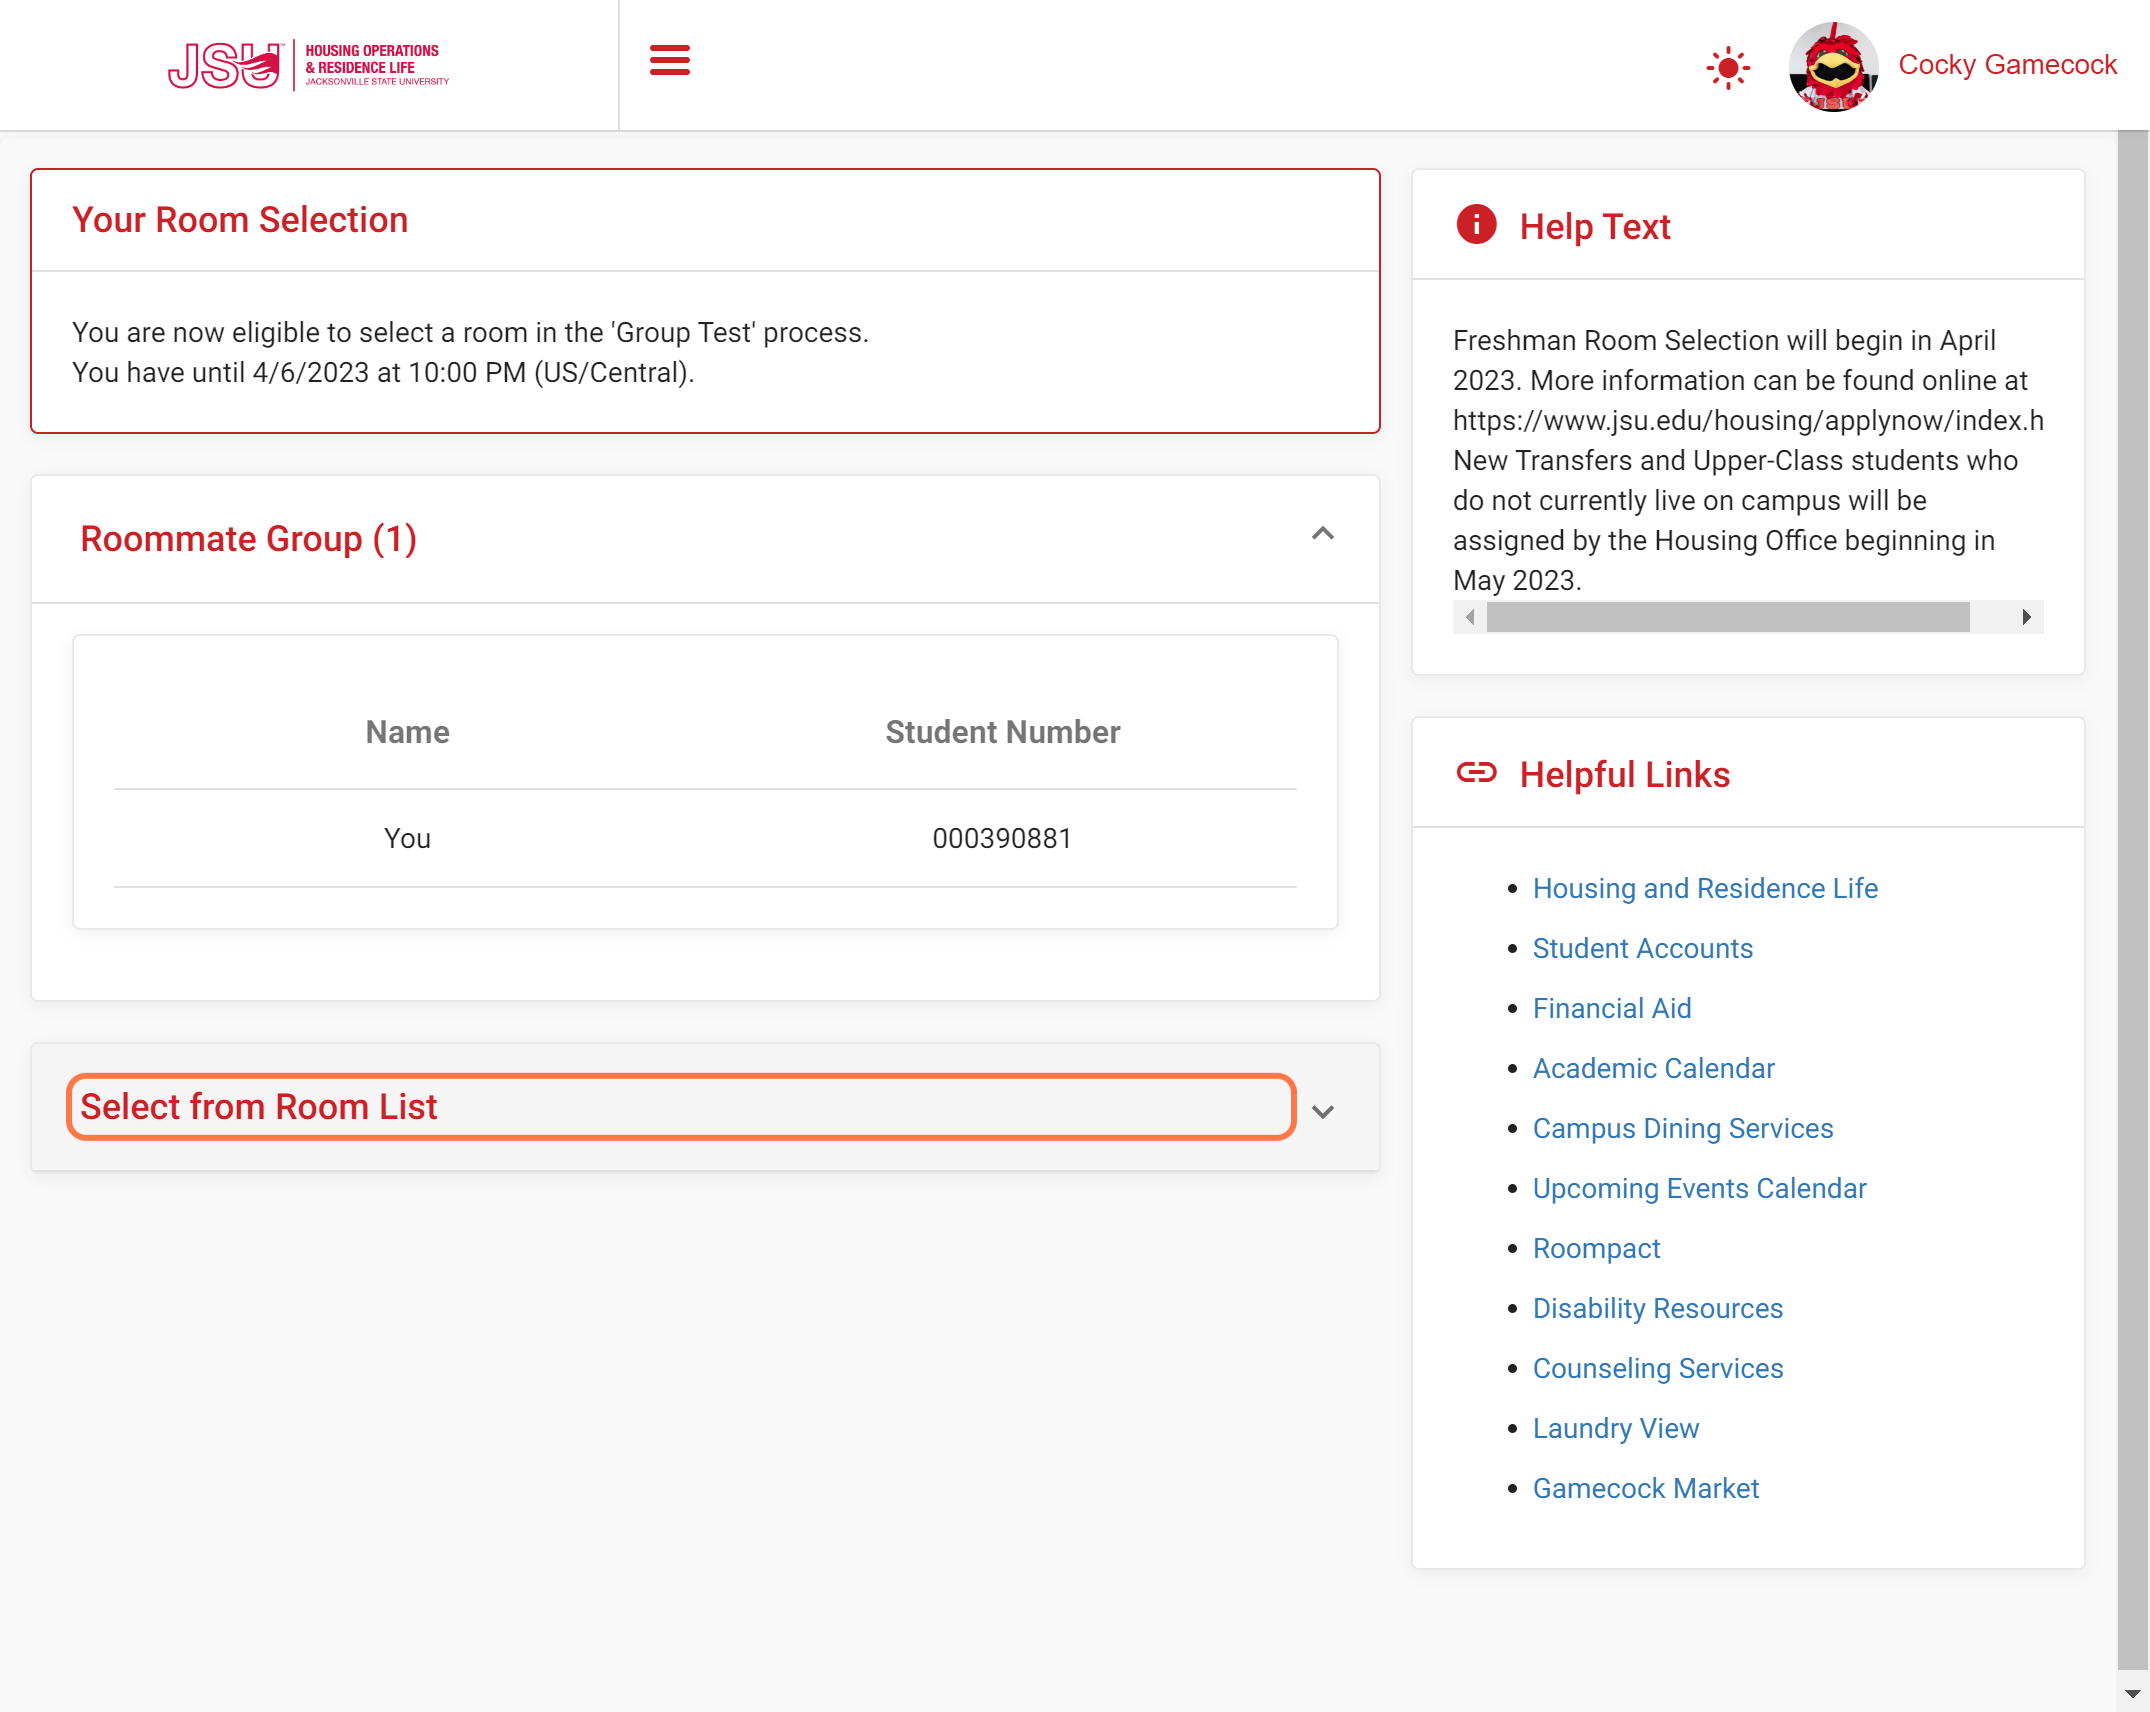The width and height of the screenshot is (2150, 1712).
Task: Visit the Campus Dining Services link
Action: tap(1682, 1128)
